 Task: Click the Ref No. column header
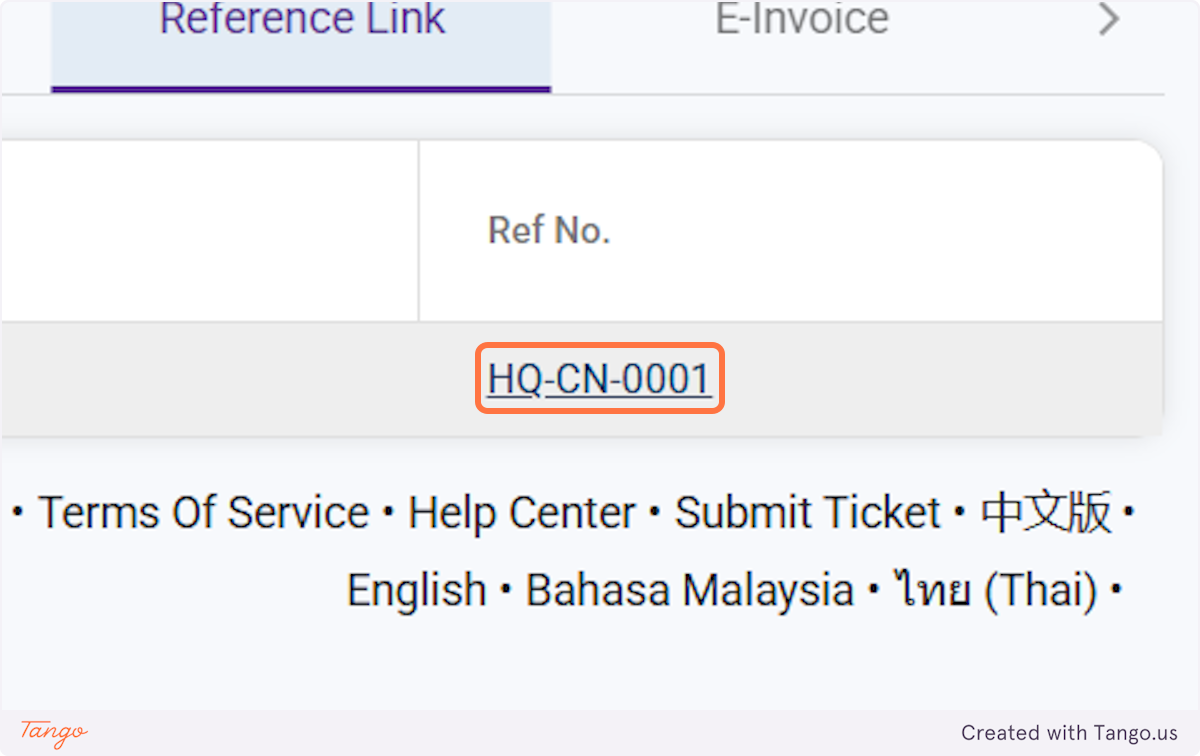click(x=549, y=229)
